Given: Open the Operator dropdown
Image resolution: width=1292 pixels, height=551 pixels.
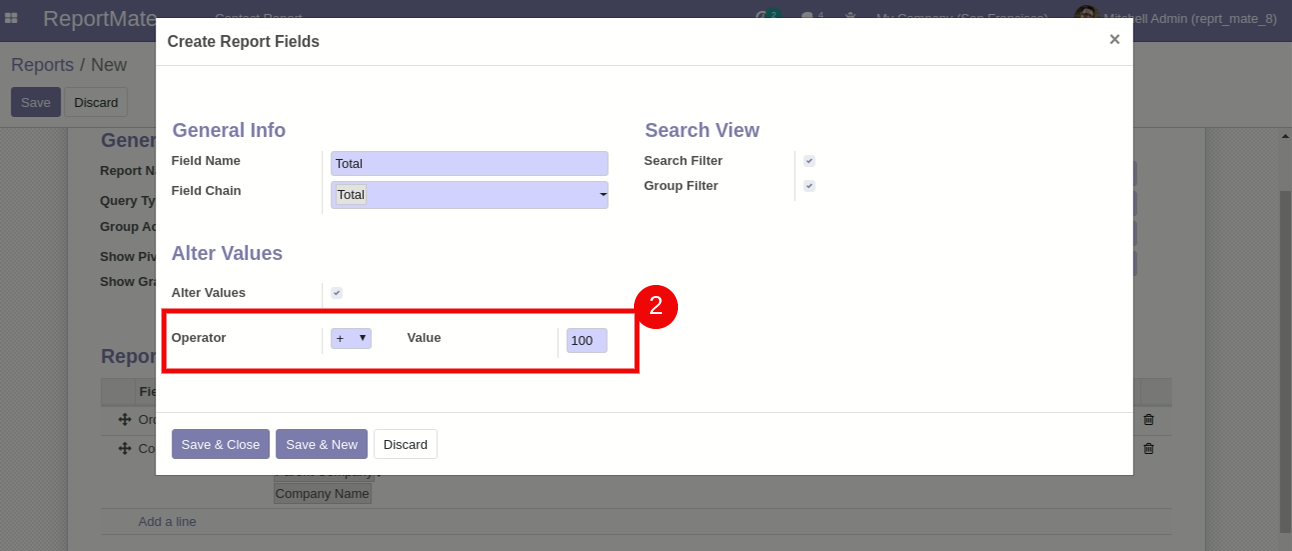Looking at the screenshot, I should [x=351, y=339].
